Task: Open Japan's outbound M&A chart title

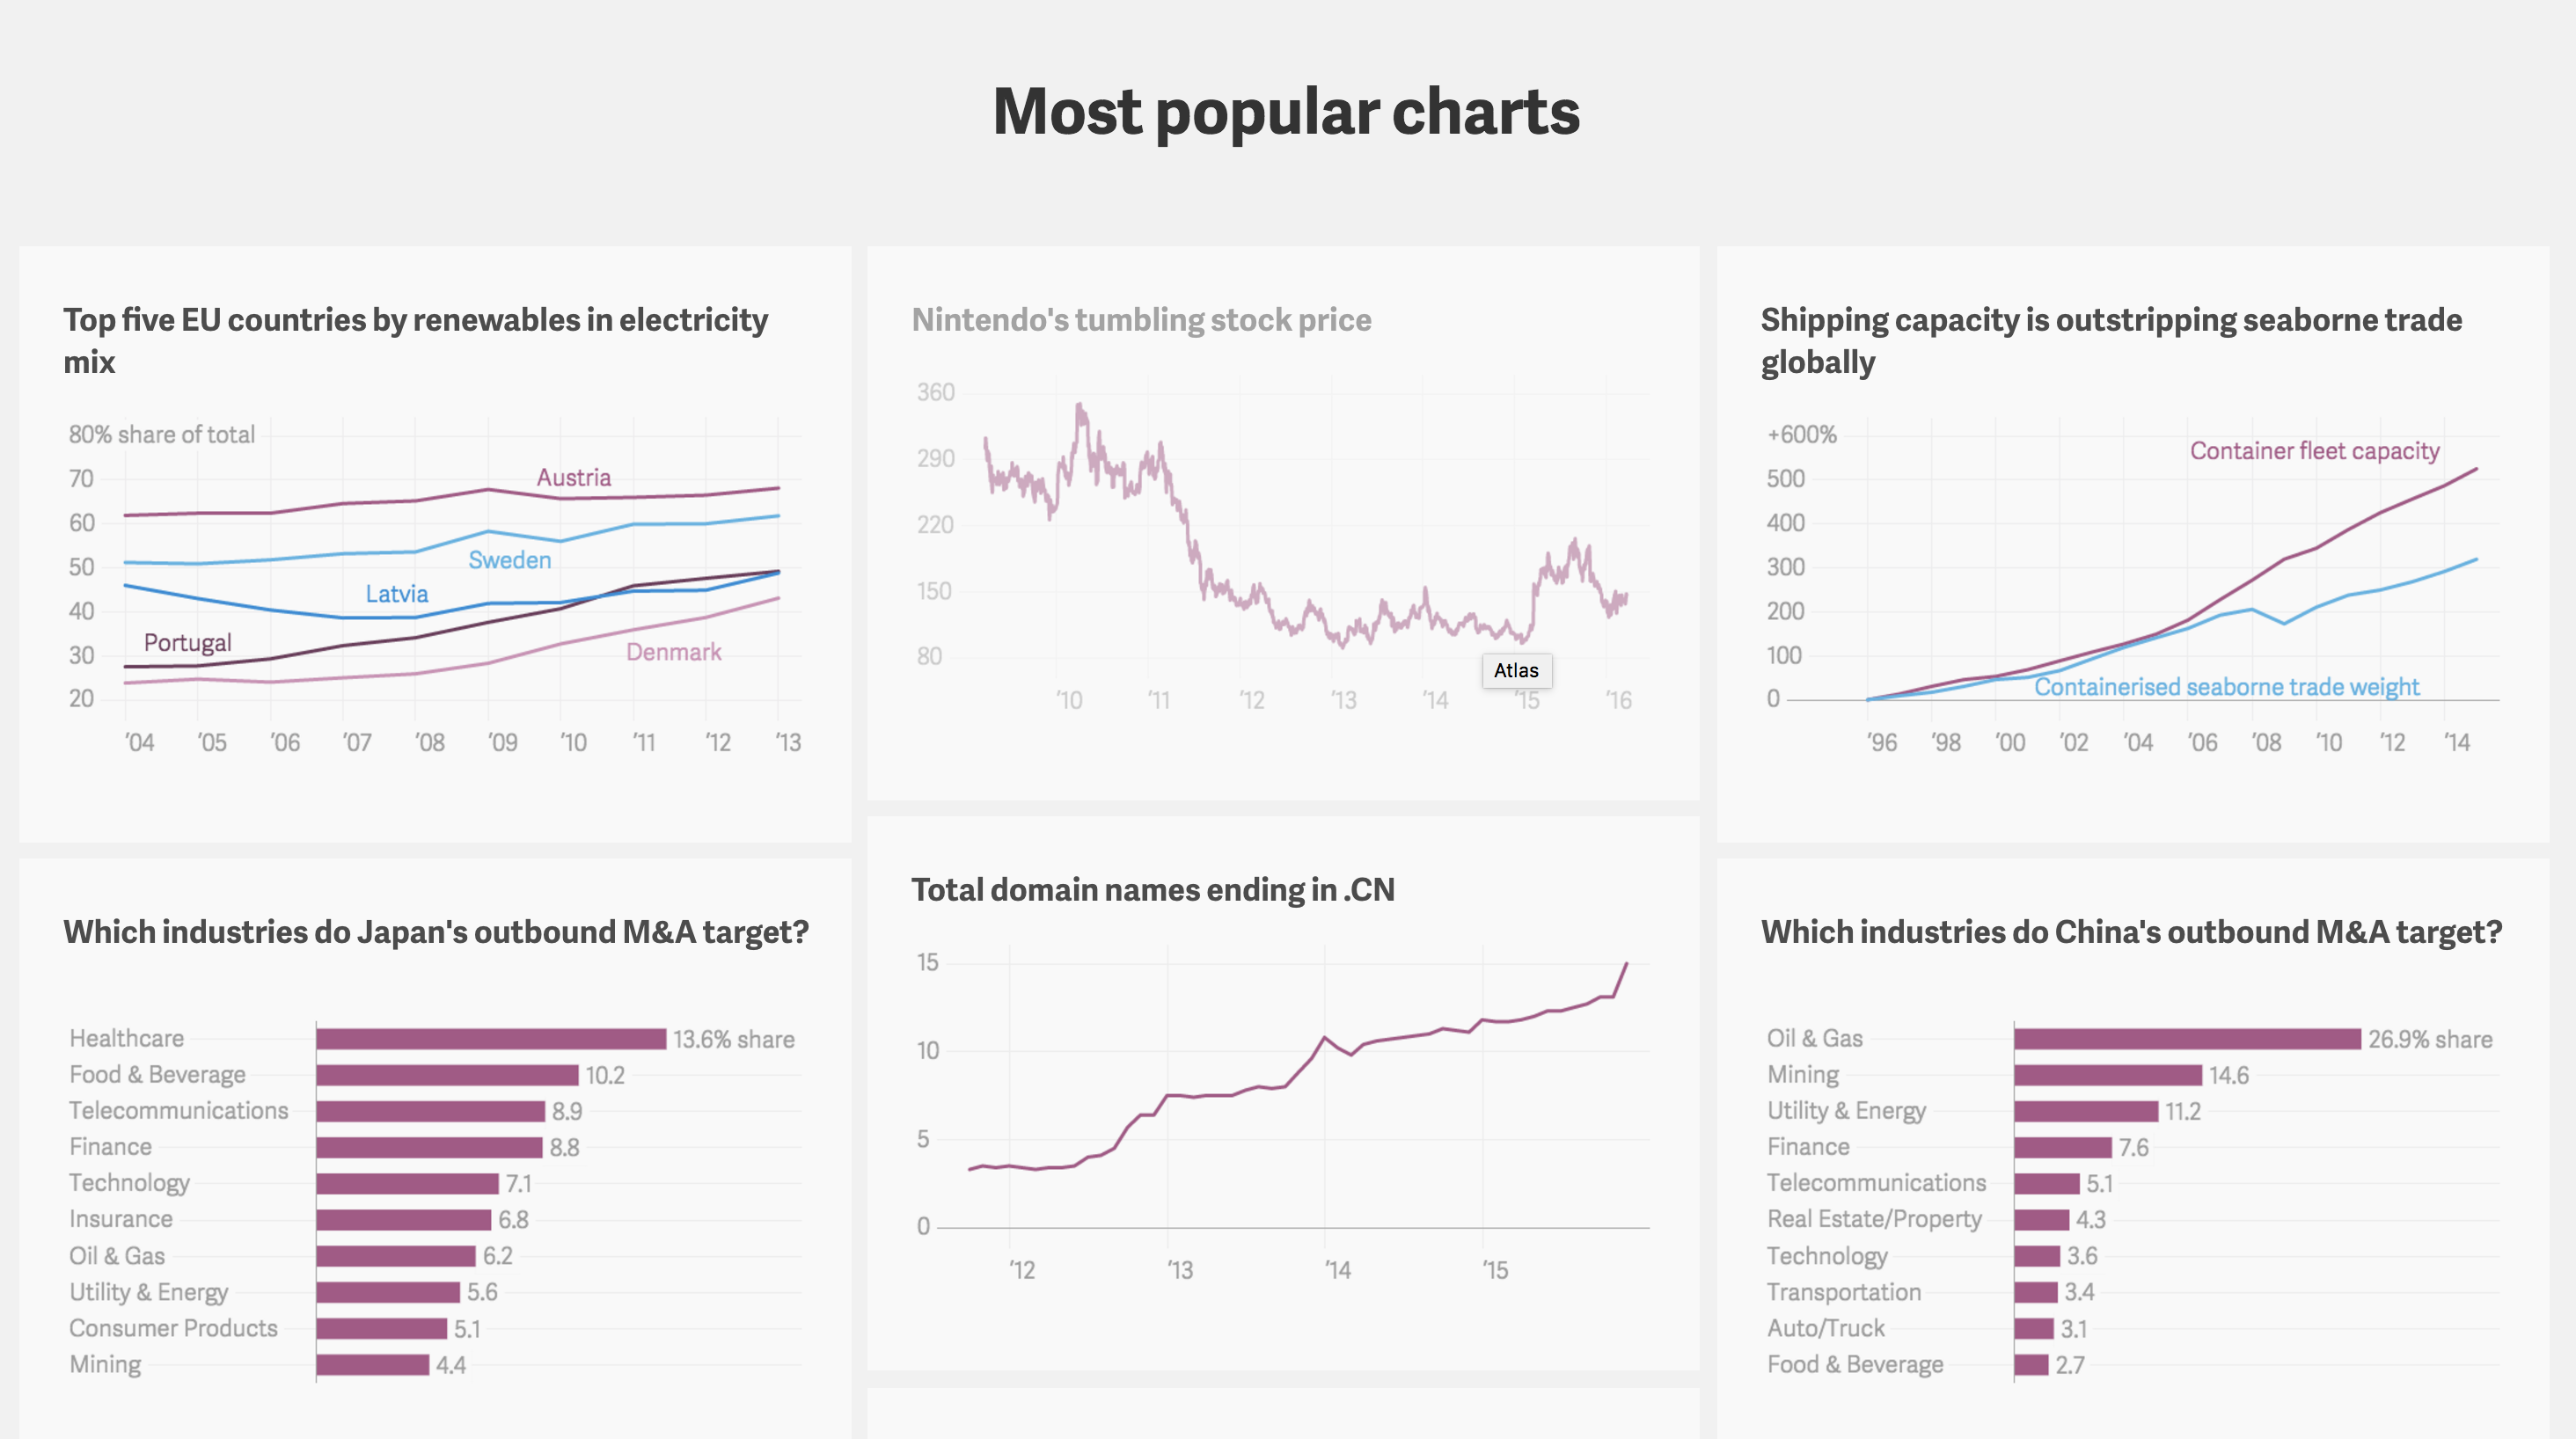Action: (436, 932)
